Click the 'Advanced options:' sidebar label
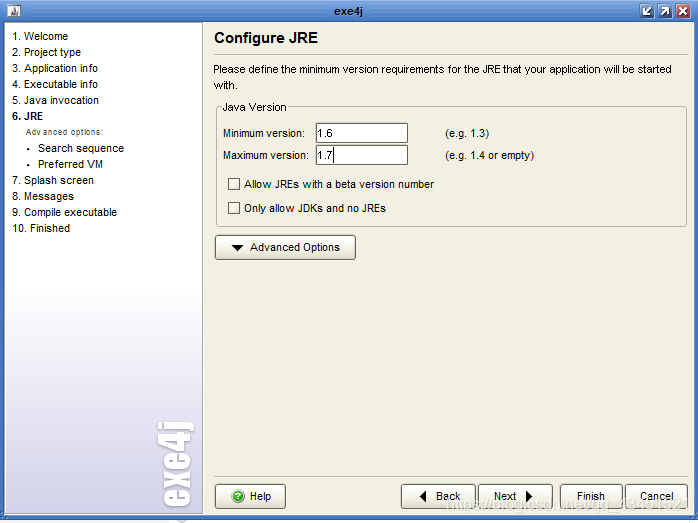The image size is (698, 523). click(64, 132)
